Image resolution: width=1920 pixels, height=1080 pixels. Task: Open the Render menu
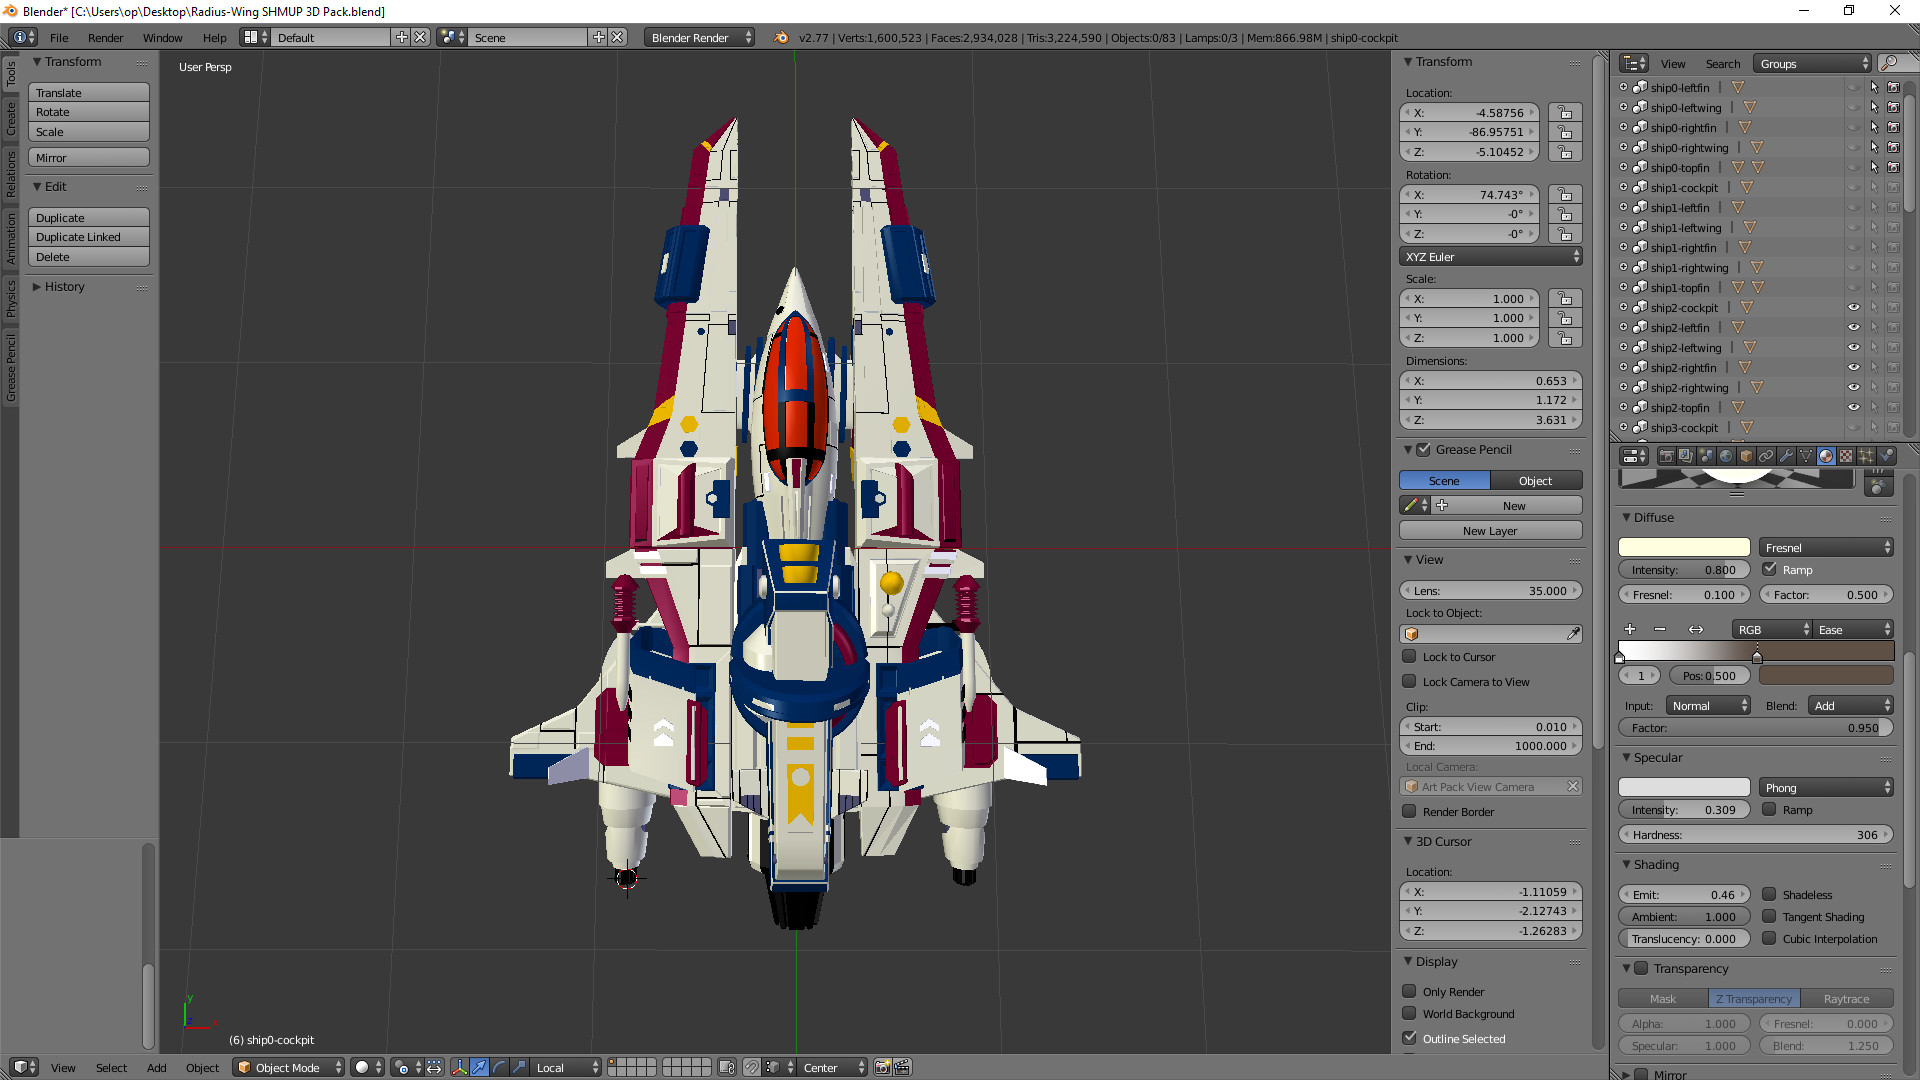[105, 37]
